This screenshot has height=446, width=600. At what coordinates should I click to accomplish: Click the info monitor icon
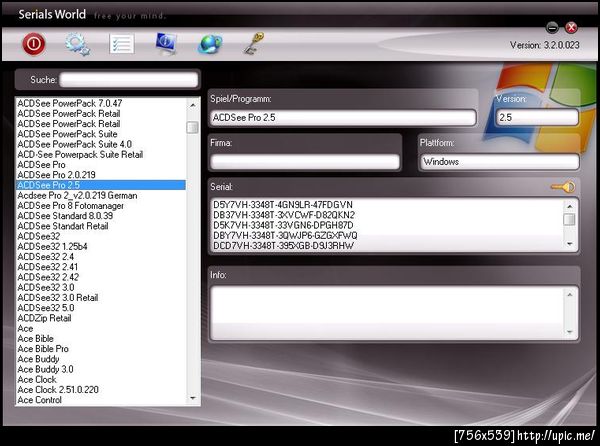[166, 43]
